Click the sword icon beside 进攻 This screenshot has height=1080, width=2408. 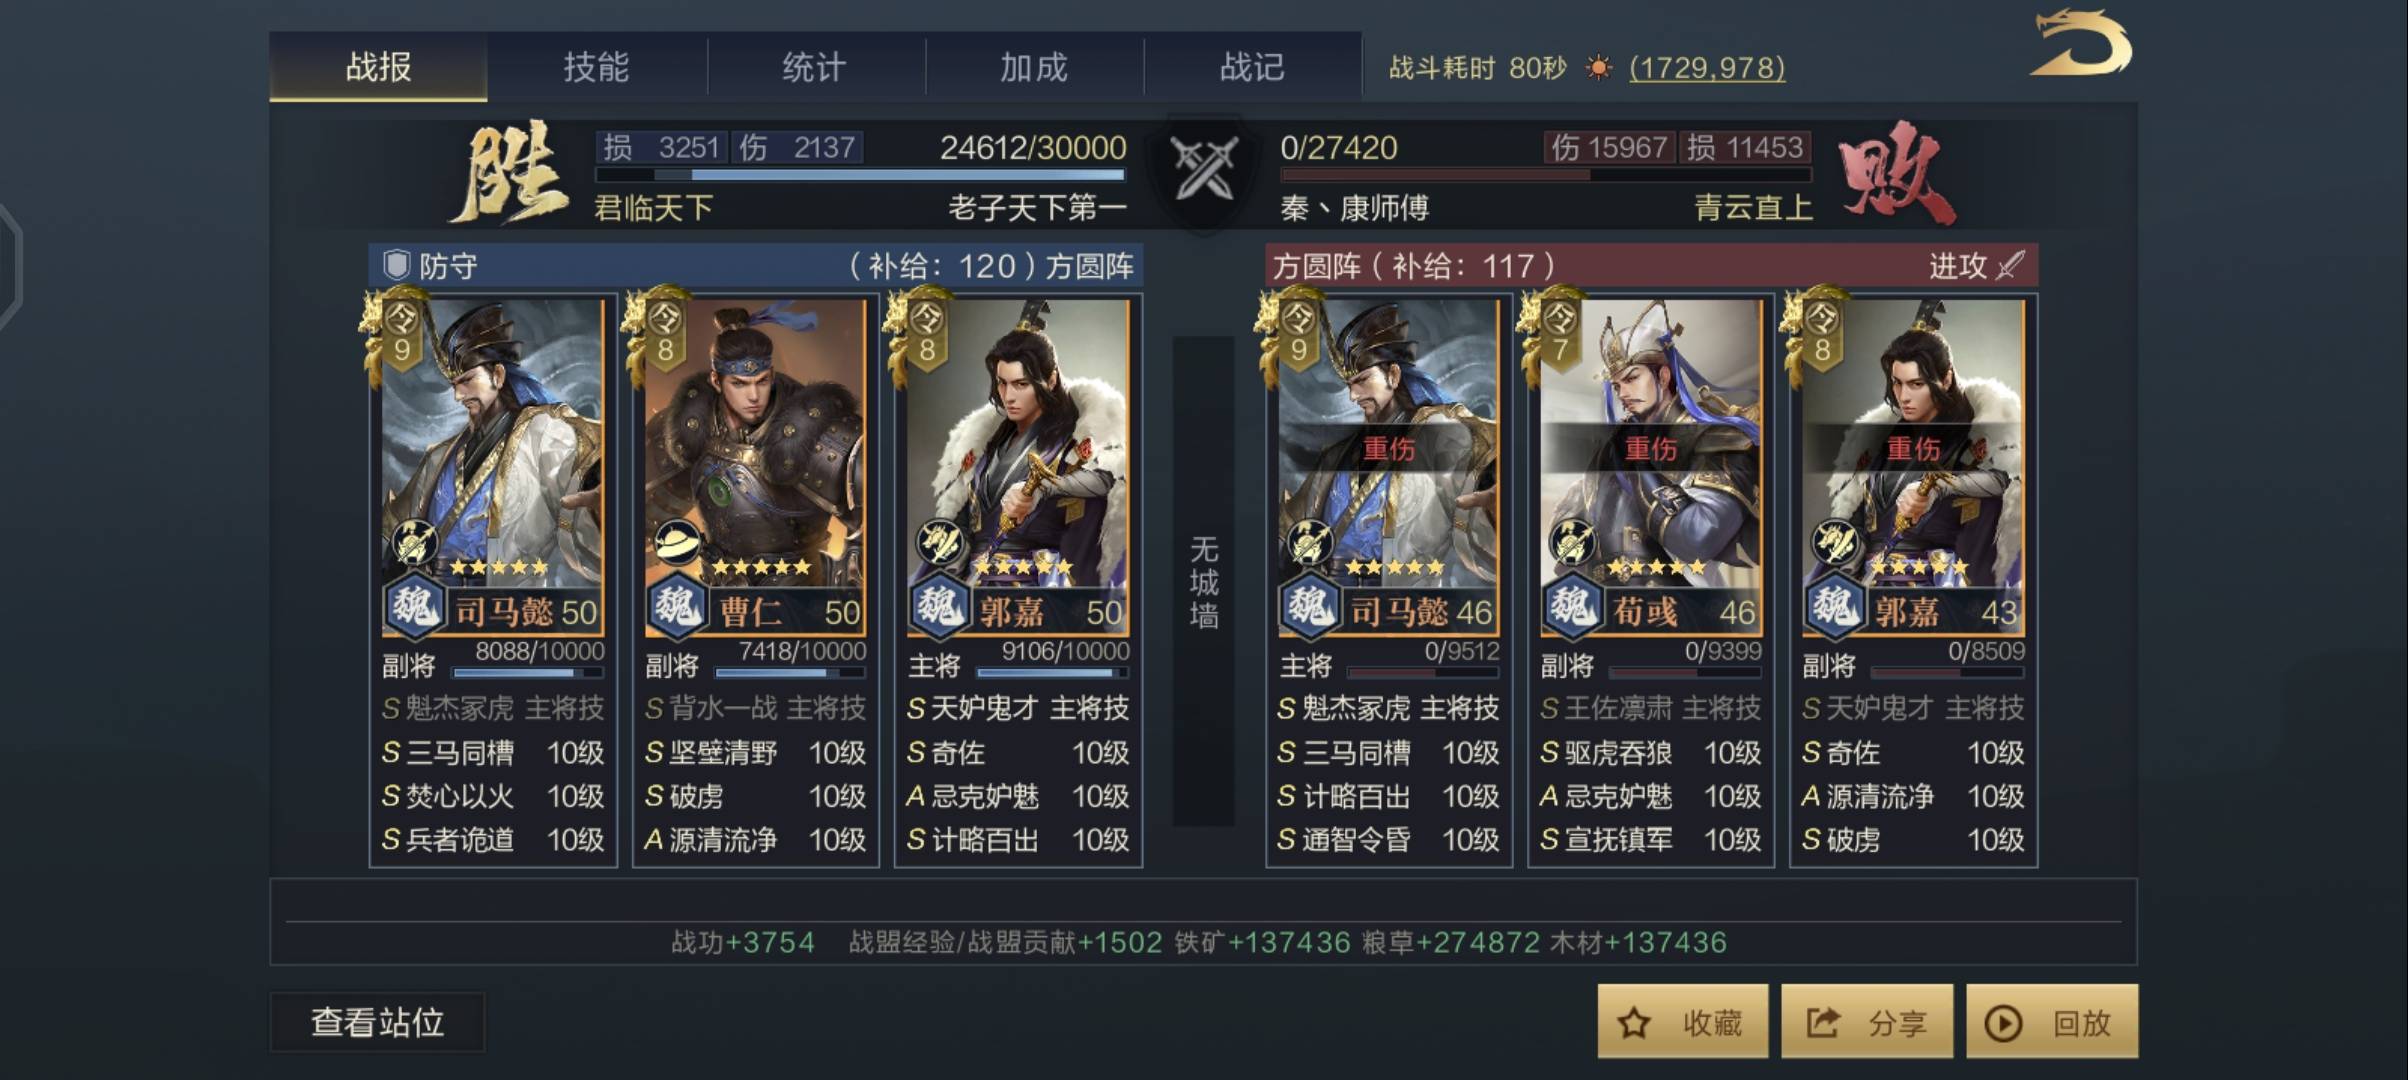(2010, 265)
